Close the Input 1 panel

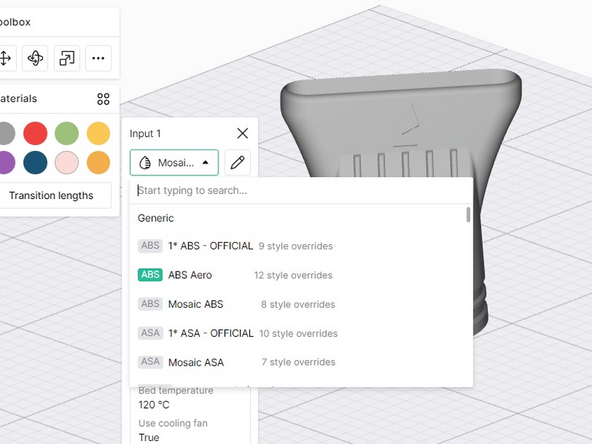coord(242,133)
